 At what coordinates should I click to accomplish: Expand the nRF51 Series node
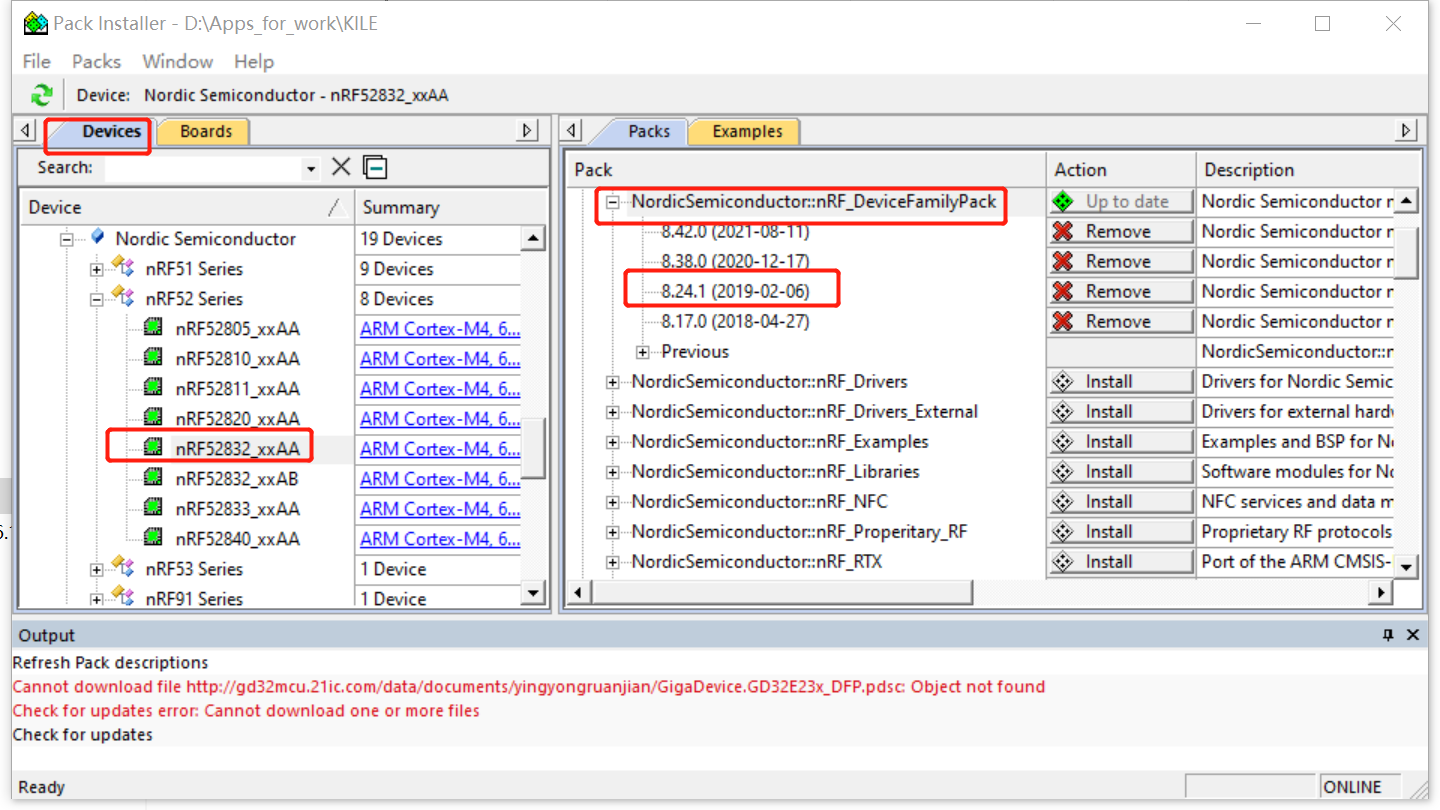tap(97, 269)
